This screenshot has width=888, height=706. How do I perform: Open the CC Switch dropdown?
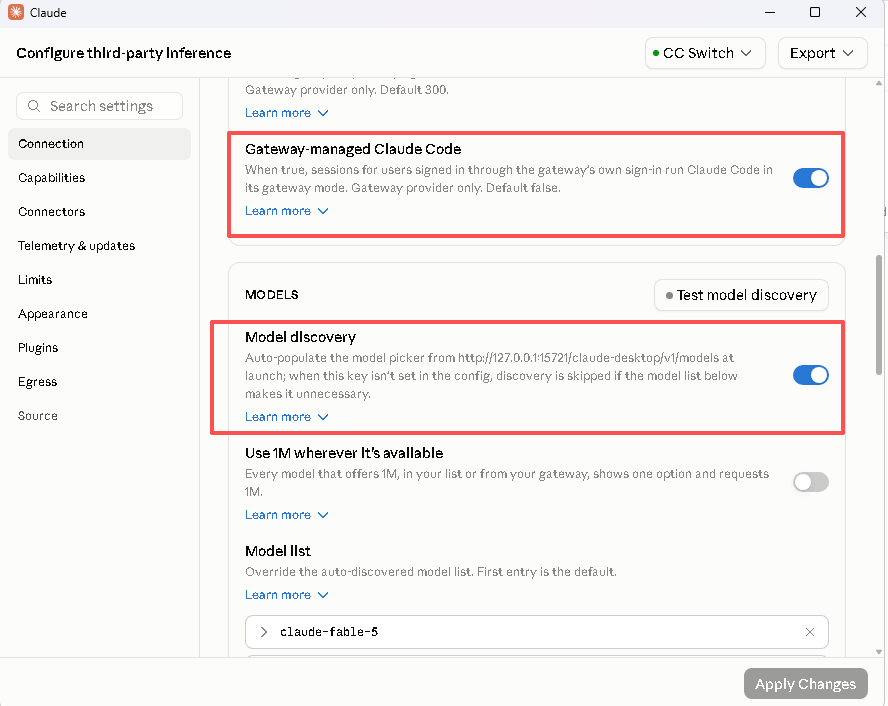[705, 53]
